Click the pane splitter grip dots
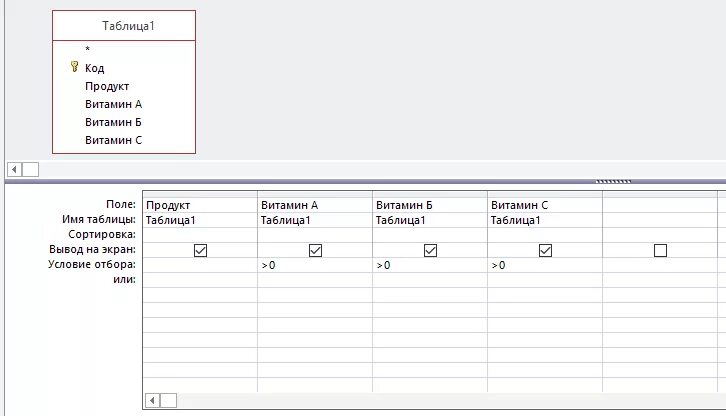Viewport: 726px width, 416px height. point(613,182)
